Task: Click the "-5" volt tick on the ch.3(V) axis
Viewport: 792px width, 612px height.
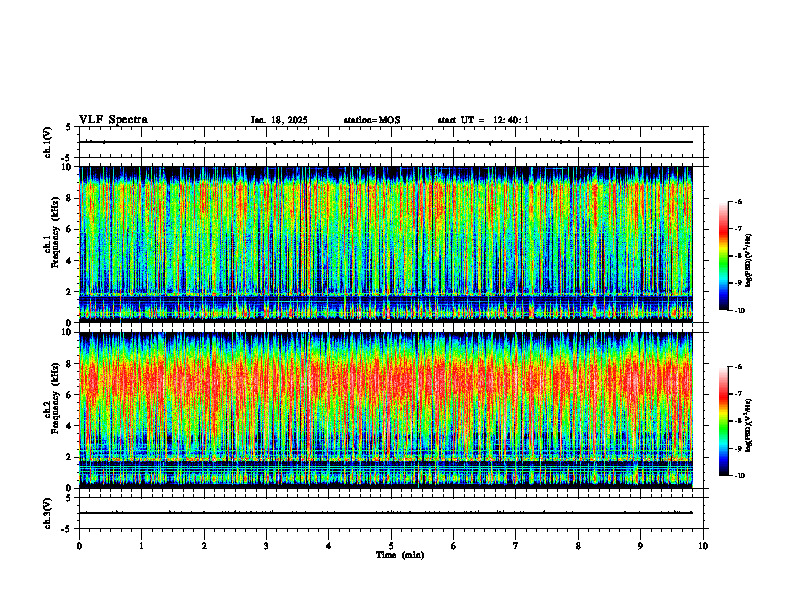Action: [66, 529]
